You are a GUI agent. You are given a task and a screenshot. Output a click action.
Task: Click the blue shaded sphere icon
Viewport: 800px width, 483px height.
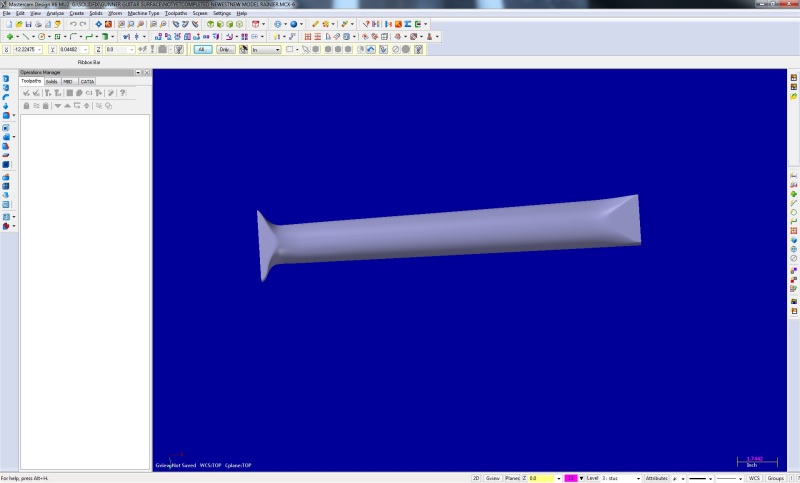point(293,24)
